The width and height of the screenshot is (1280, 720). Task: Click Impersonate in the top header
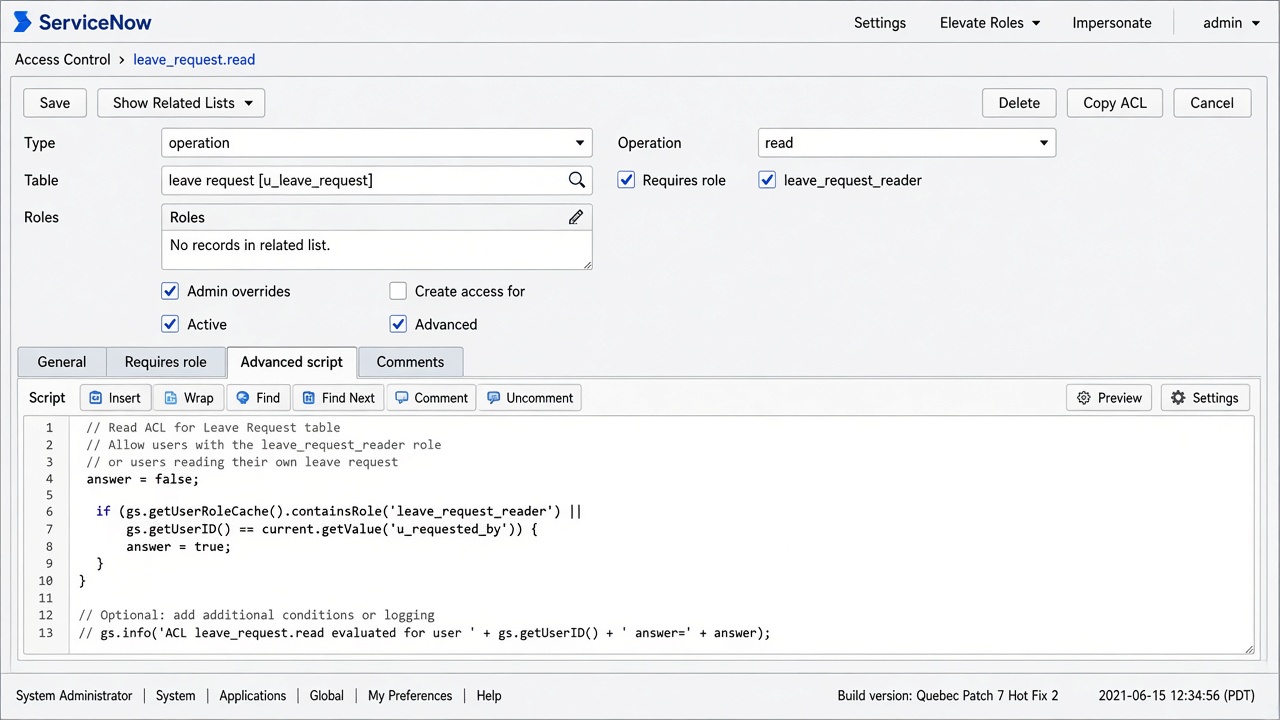[x=1112, y=23]
